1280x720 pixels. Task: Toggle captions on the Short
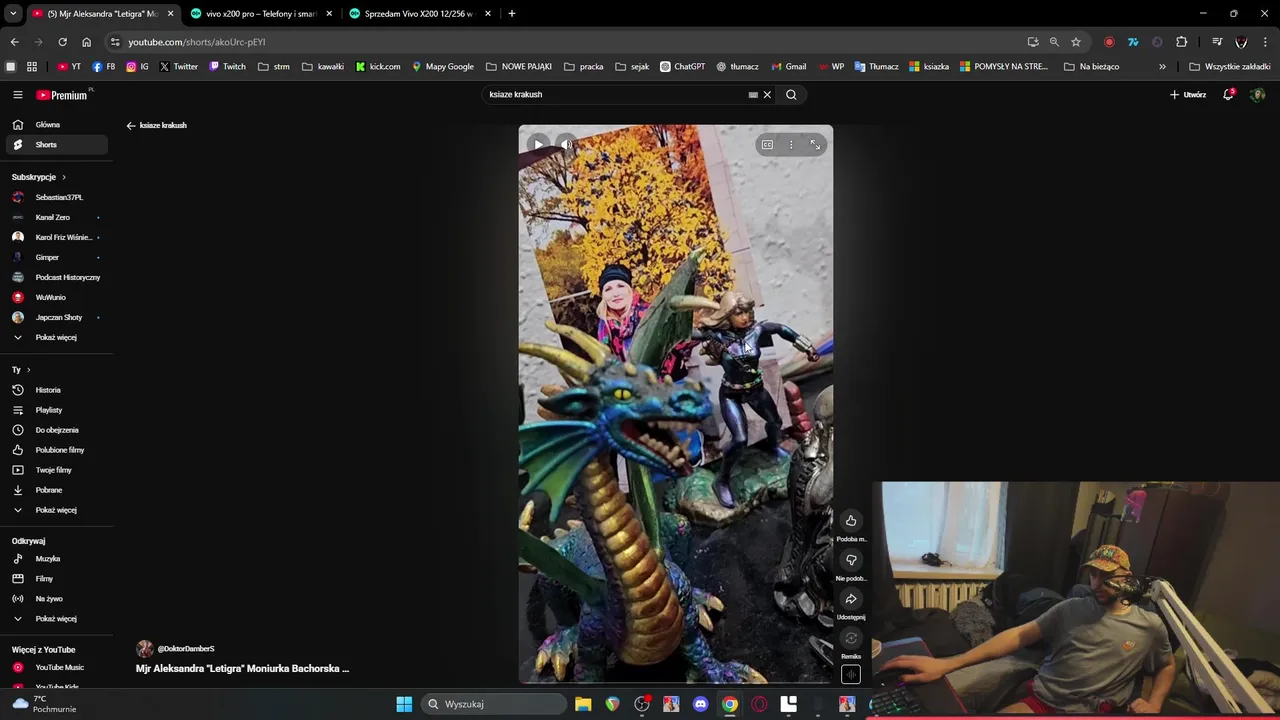click(x=767, y=145)
